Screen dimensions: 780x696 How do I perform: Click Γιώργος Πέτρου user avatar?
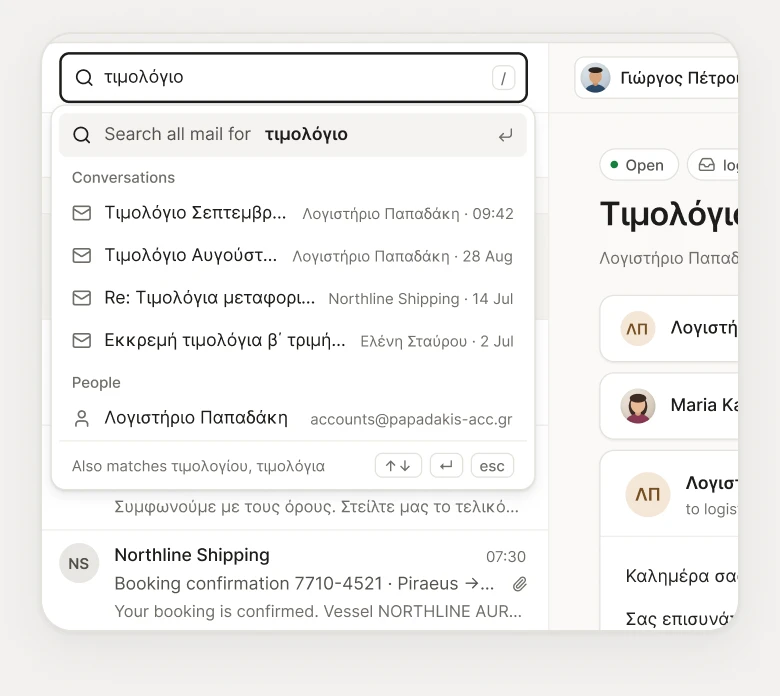click(595, 78)
